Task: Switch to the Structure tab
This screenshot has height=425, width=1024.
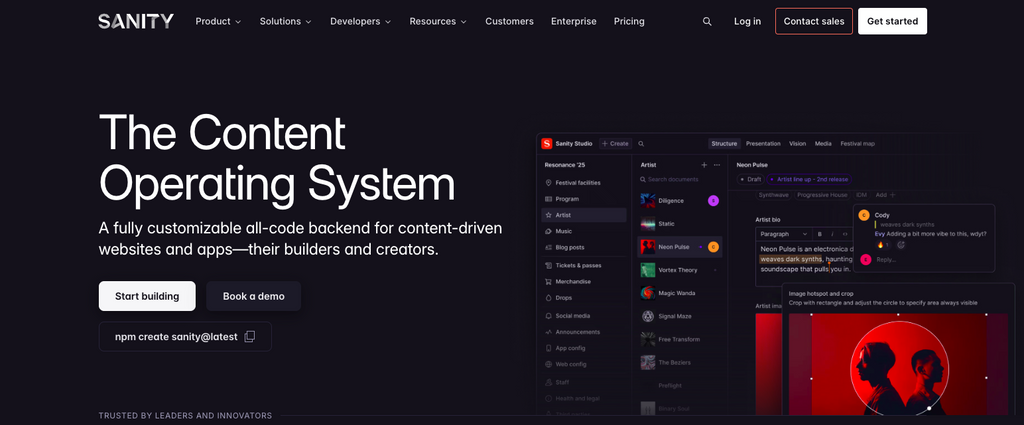Action: click(724, 144)
